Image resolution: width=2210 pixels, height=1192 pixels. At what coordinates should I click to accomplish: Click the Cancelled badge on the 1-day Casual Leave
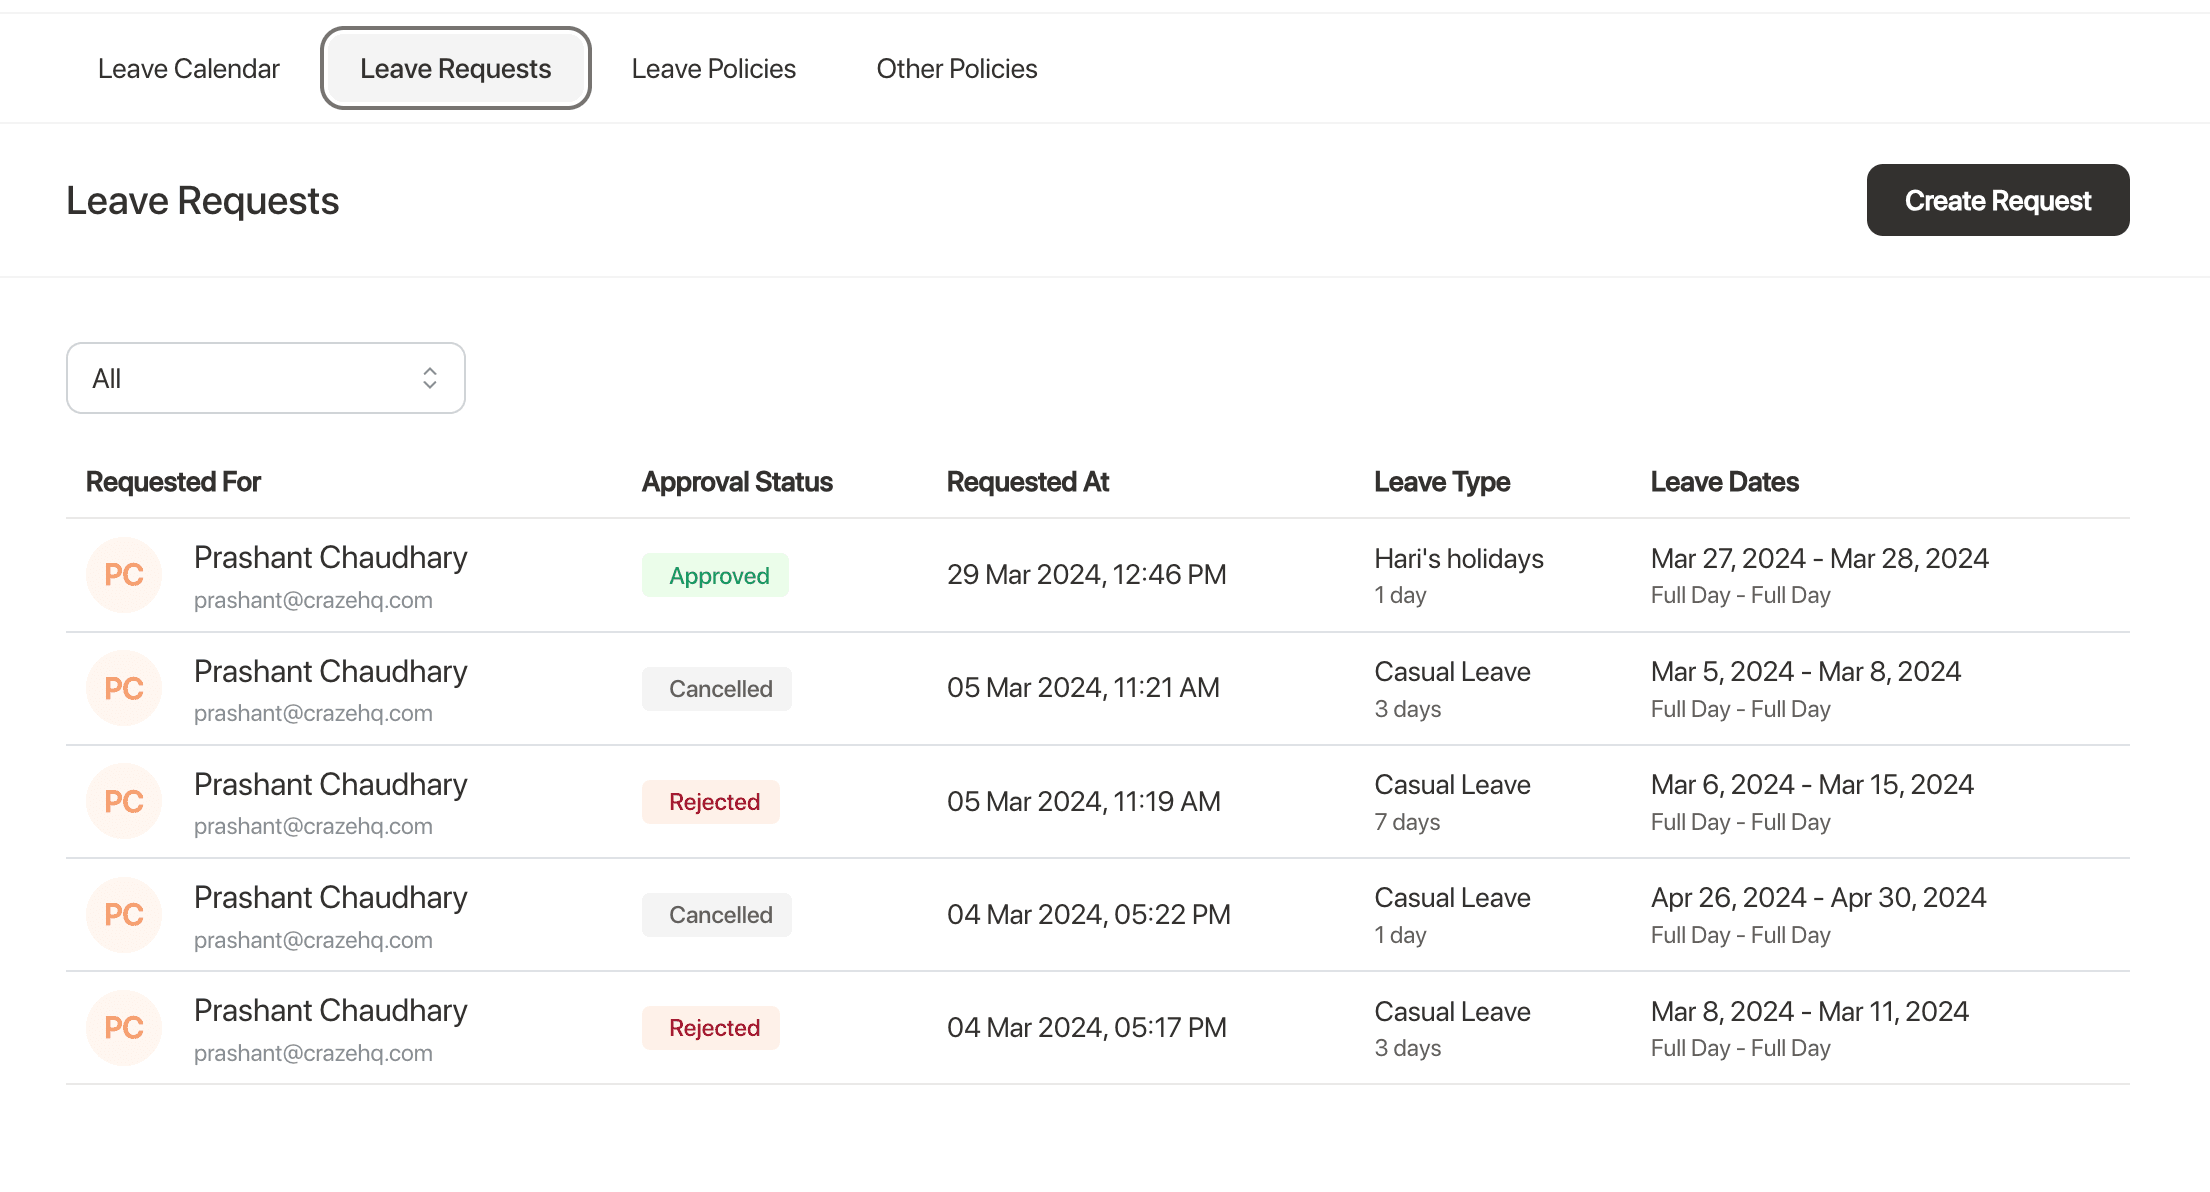716,914
